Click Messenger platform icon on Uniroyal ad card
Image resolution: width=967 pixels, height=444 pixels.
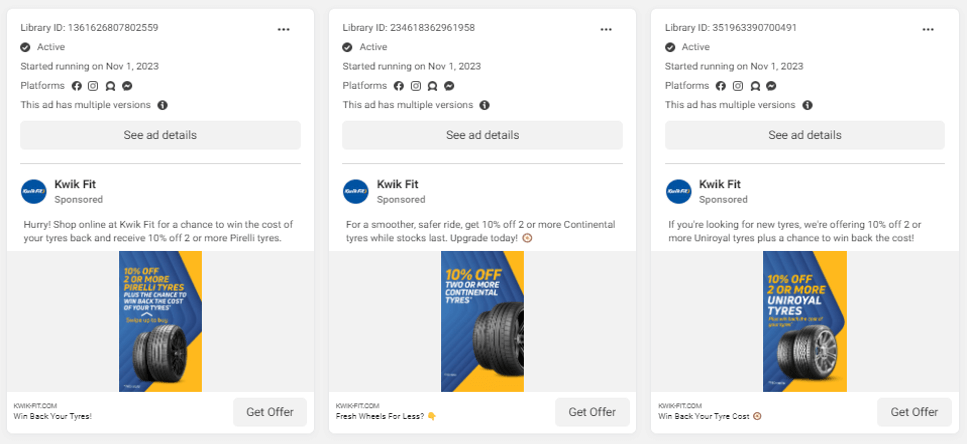coord(772,86)
